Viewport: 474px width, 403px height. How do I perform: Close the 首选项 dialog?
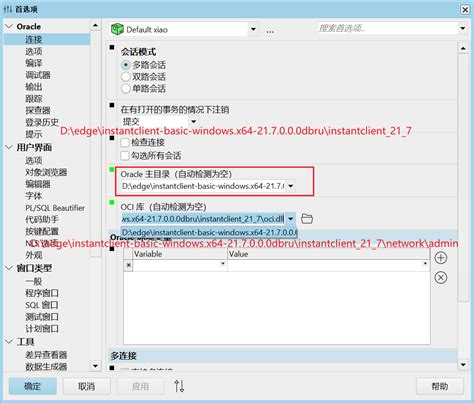pos(465,9)
